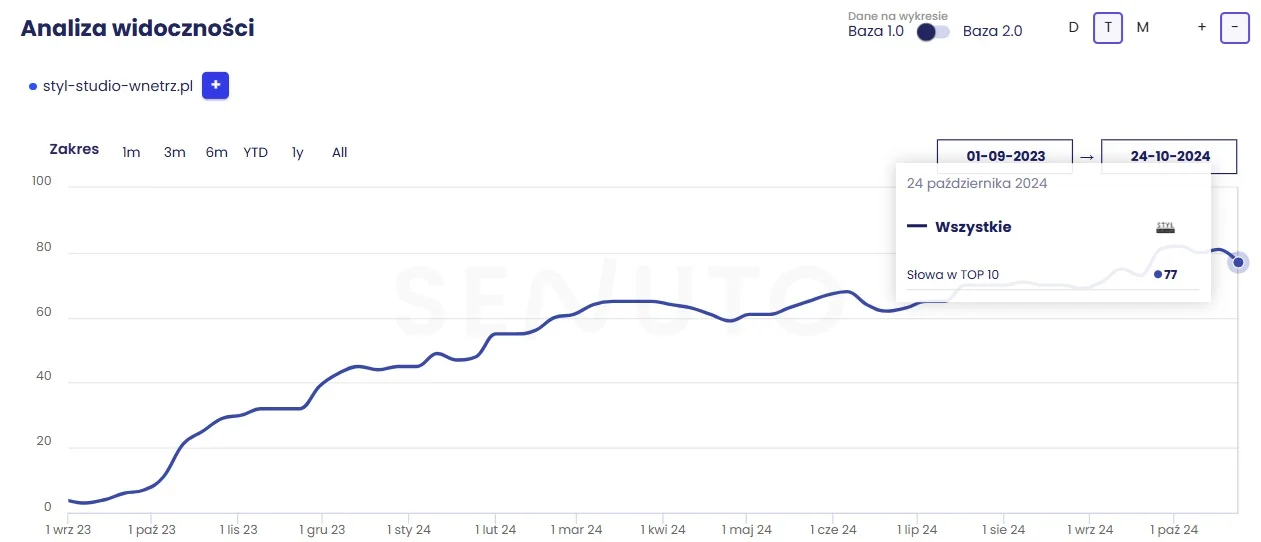Choose the 1y range
The image size is (1261, 542).
click(298, 153)
